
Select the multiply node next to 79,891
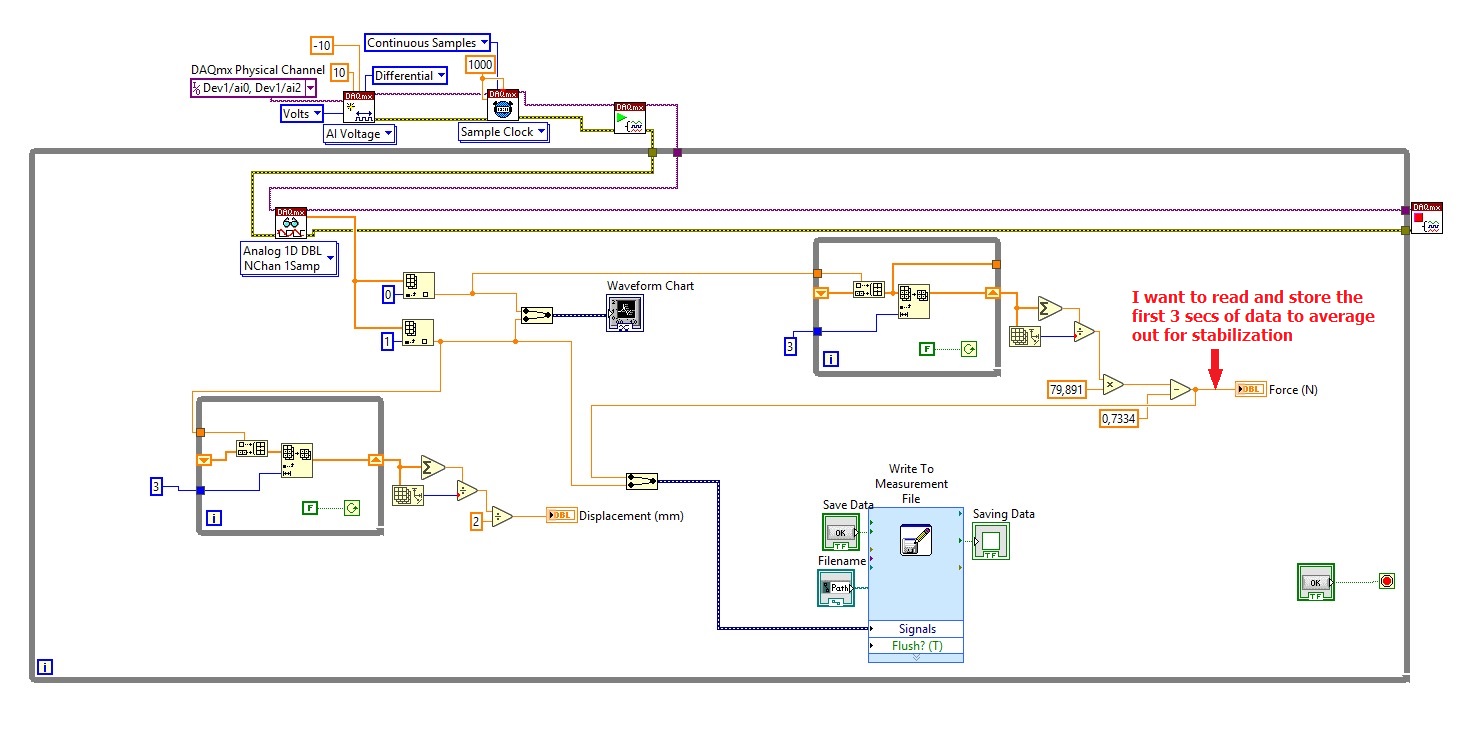[x=1112, y=383]
